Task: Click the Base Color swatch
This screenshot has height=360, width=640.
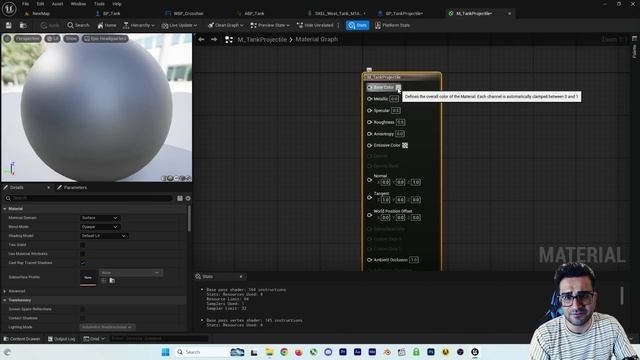Action: coord(398,87)
